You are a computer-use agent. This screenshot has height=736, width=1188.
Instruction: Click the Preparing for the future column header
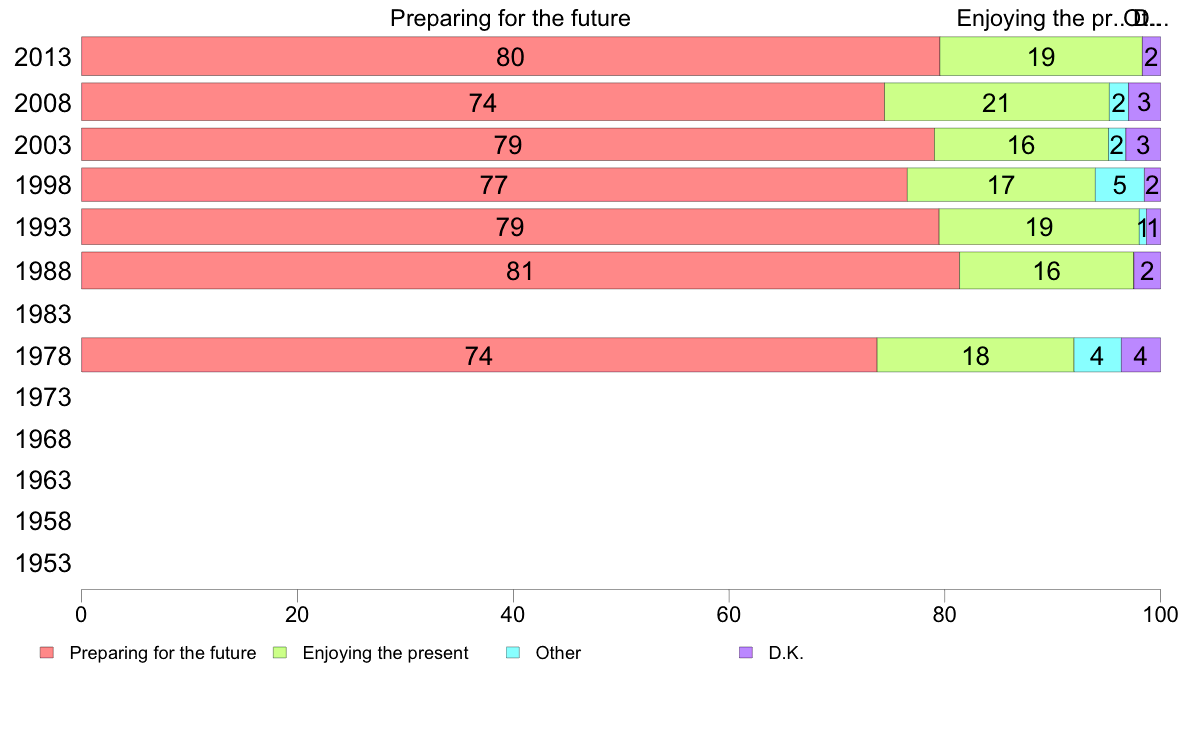[510, 18]
